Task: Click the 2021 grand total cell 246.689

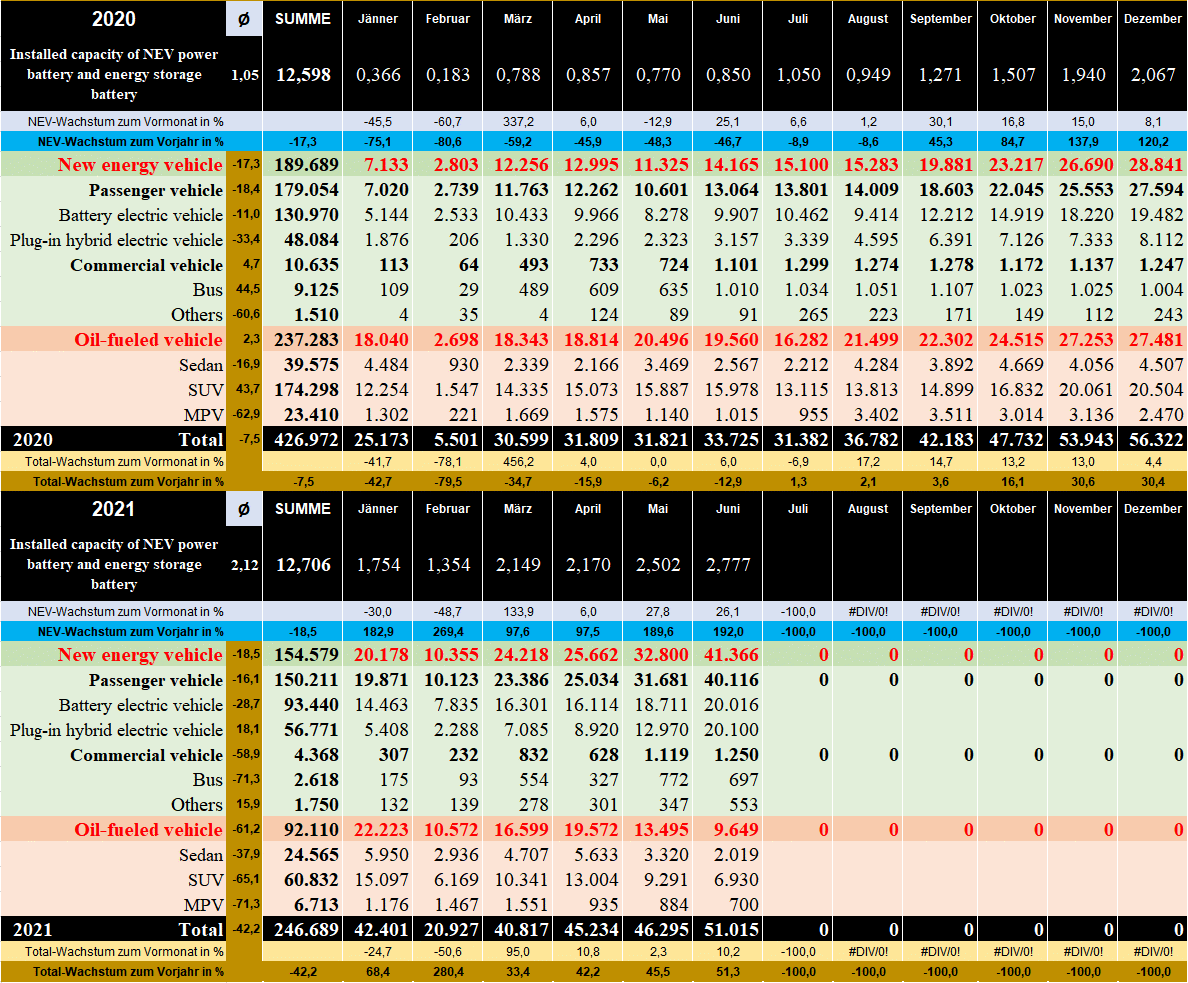Action: tap(302, 930)
